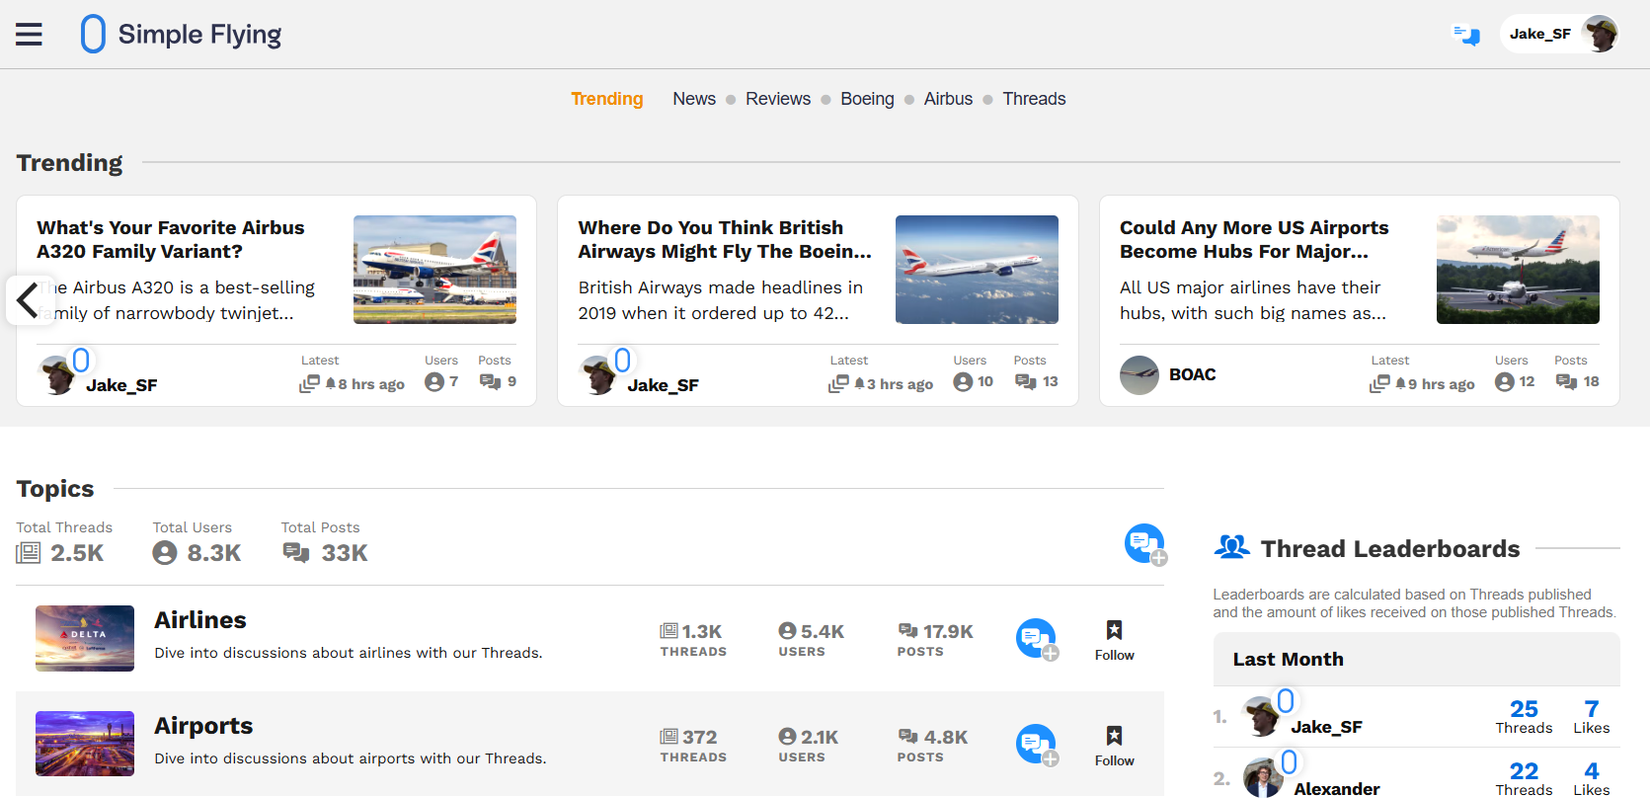1650x805 pixels.
Task: Click the Thread Leaderboards people icon
Action: coord(1232,547)
